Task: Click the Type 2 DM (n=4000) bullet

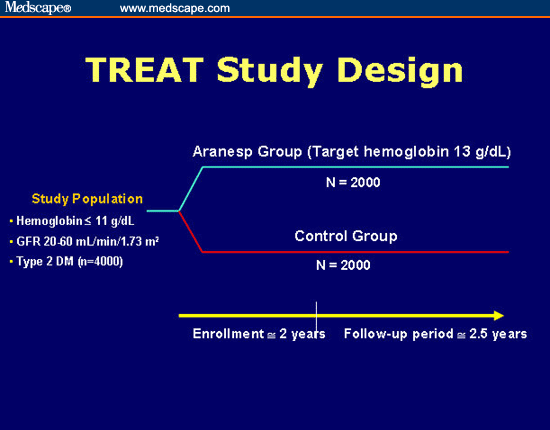Action: (x=66, y=262)
